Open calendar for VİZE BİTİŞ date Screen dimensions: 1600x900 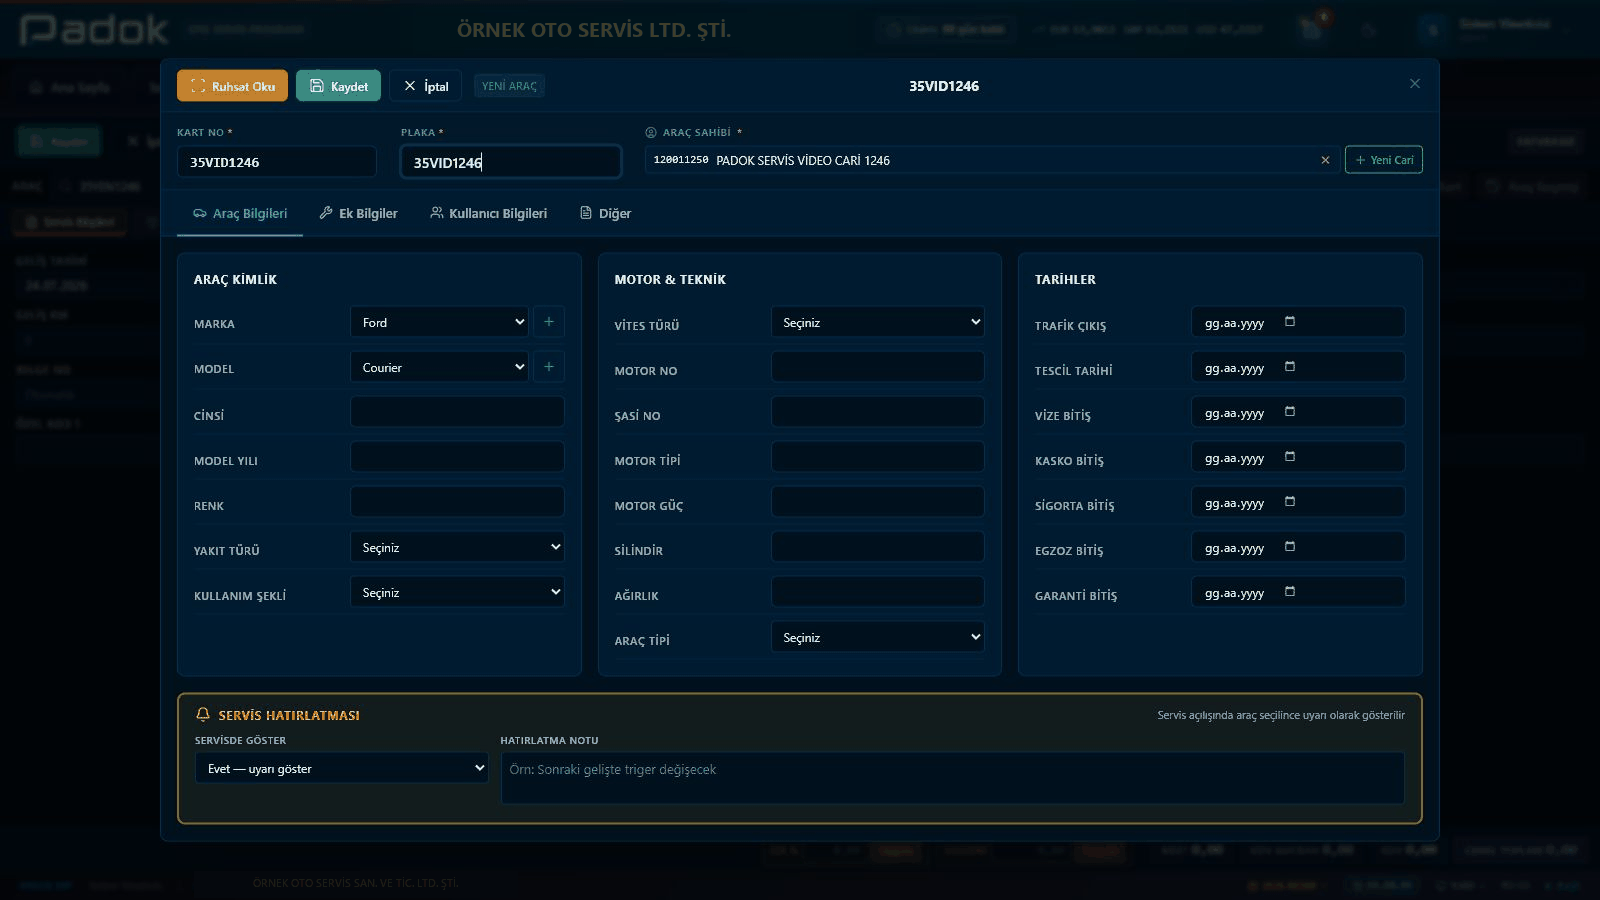point(1290,412)
